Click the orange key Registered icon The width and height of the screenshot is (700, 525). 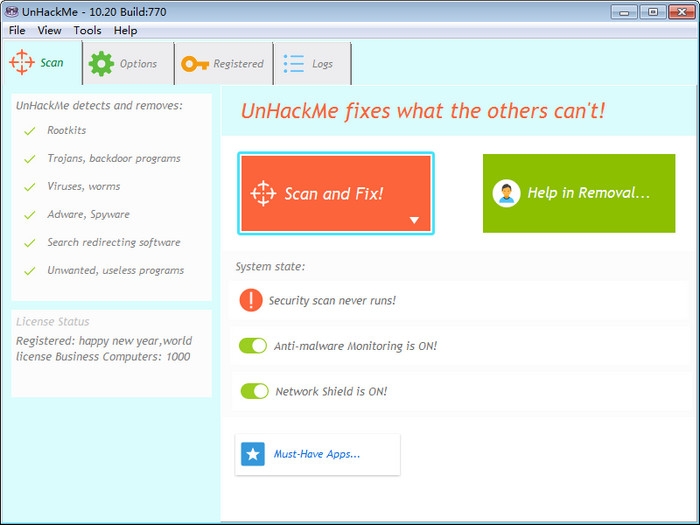(x=195, y=64)
